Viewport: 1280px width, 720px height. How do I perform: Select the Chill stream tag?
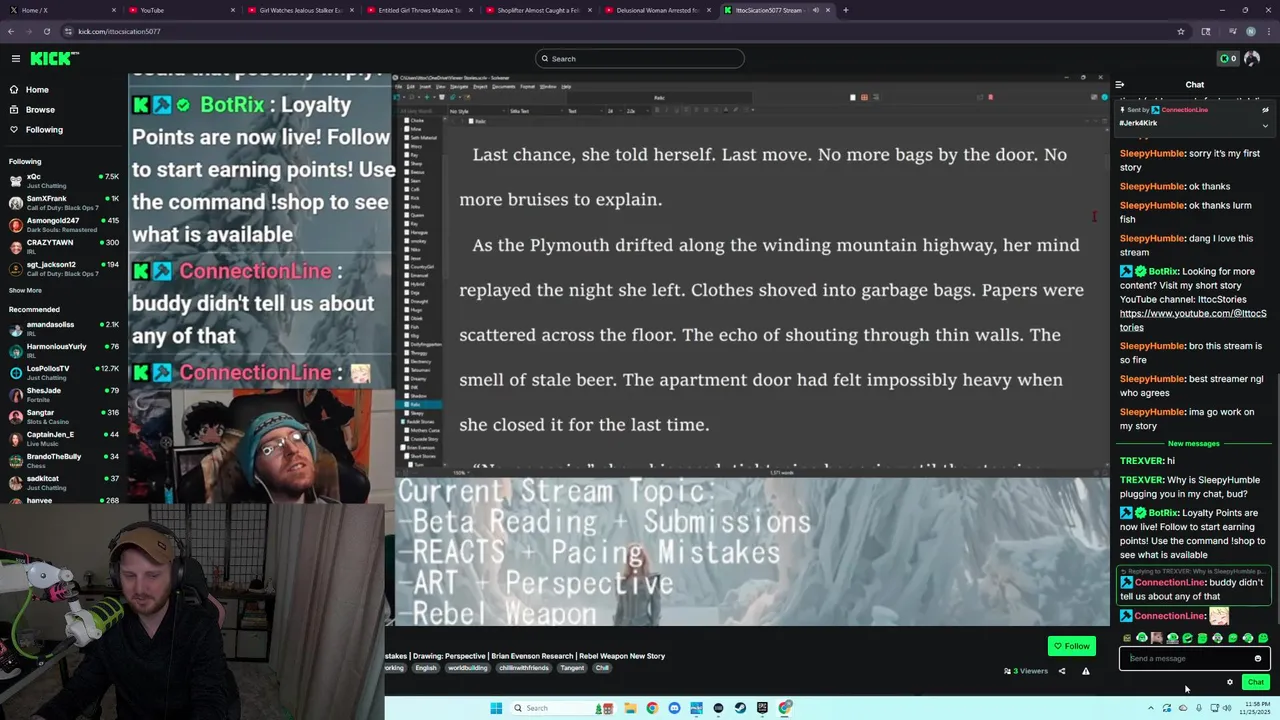point(602,668)
